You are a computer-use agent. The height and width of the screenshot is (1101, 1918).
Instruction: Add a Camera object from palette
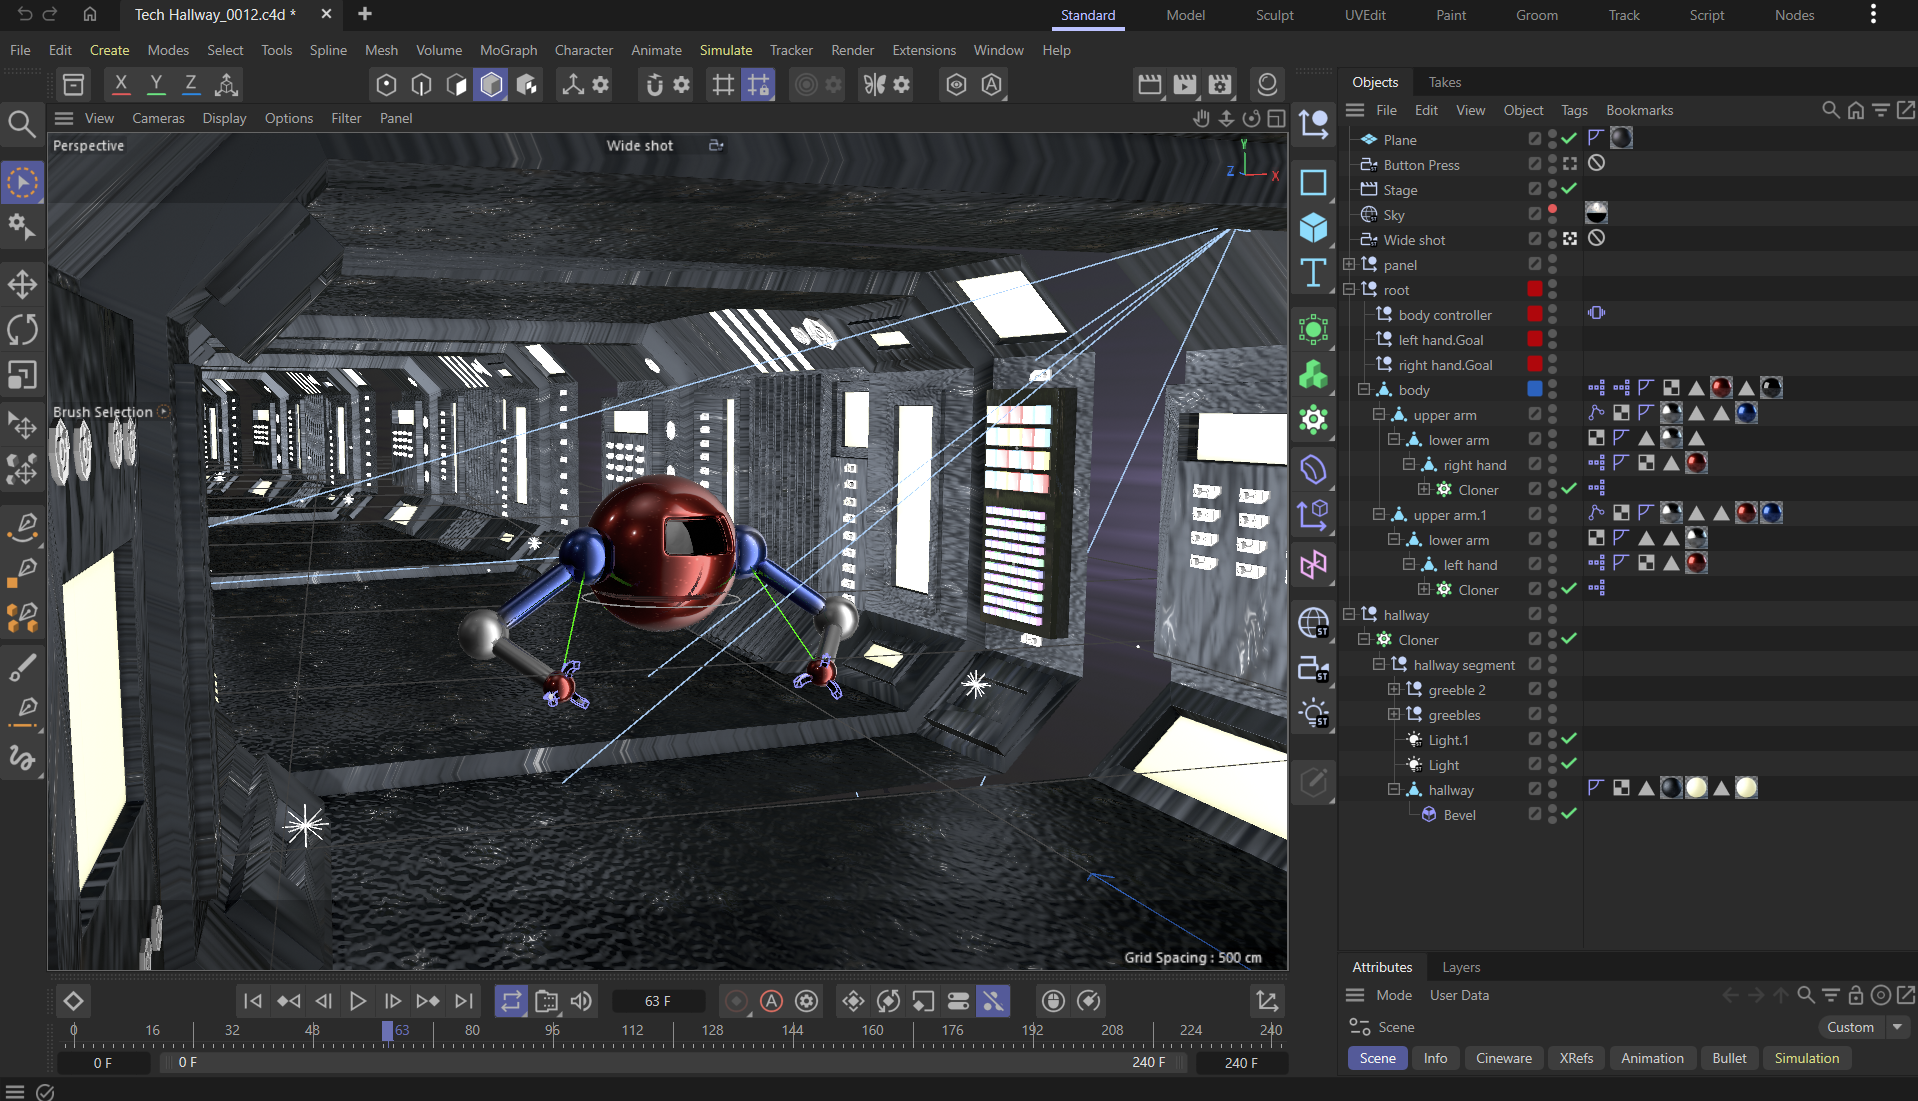coord(1313,669)
